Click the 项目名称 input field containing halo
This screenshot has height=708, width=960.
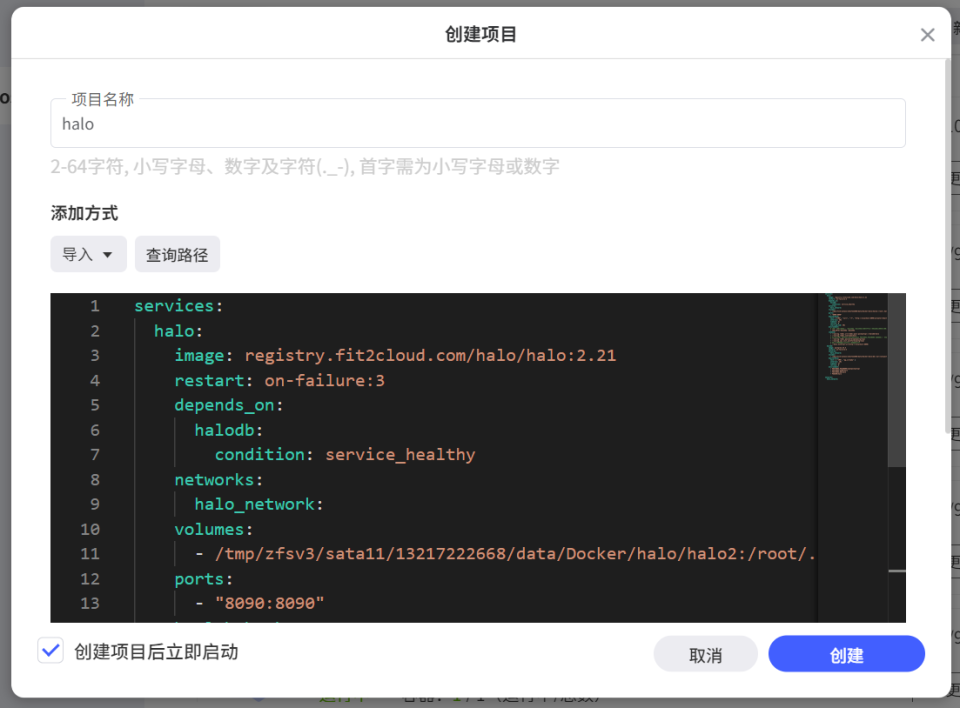tap(478, 123)
